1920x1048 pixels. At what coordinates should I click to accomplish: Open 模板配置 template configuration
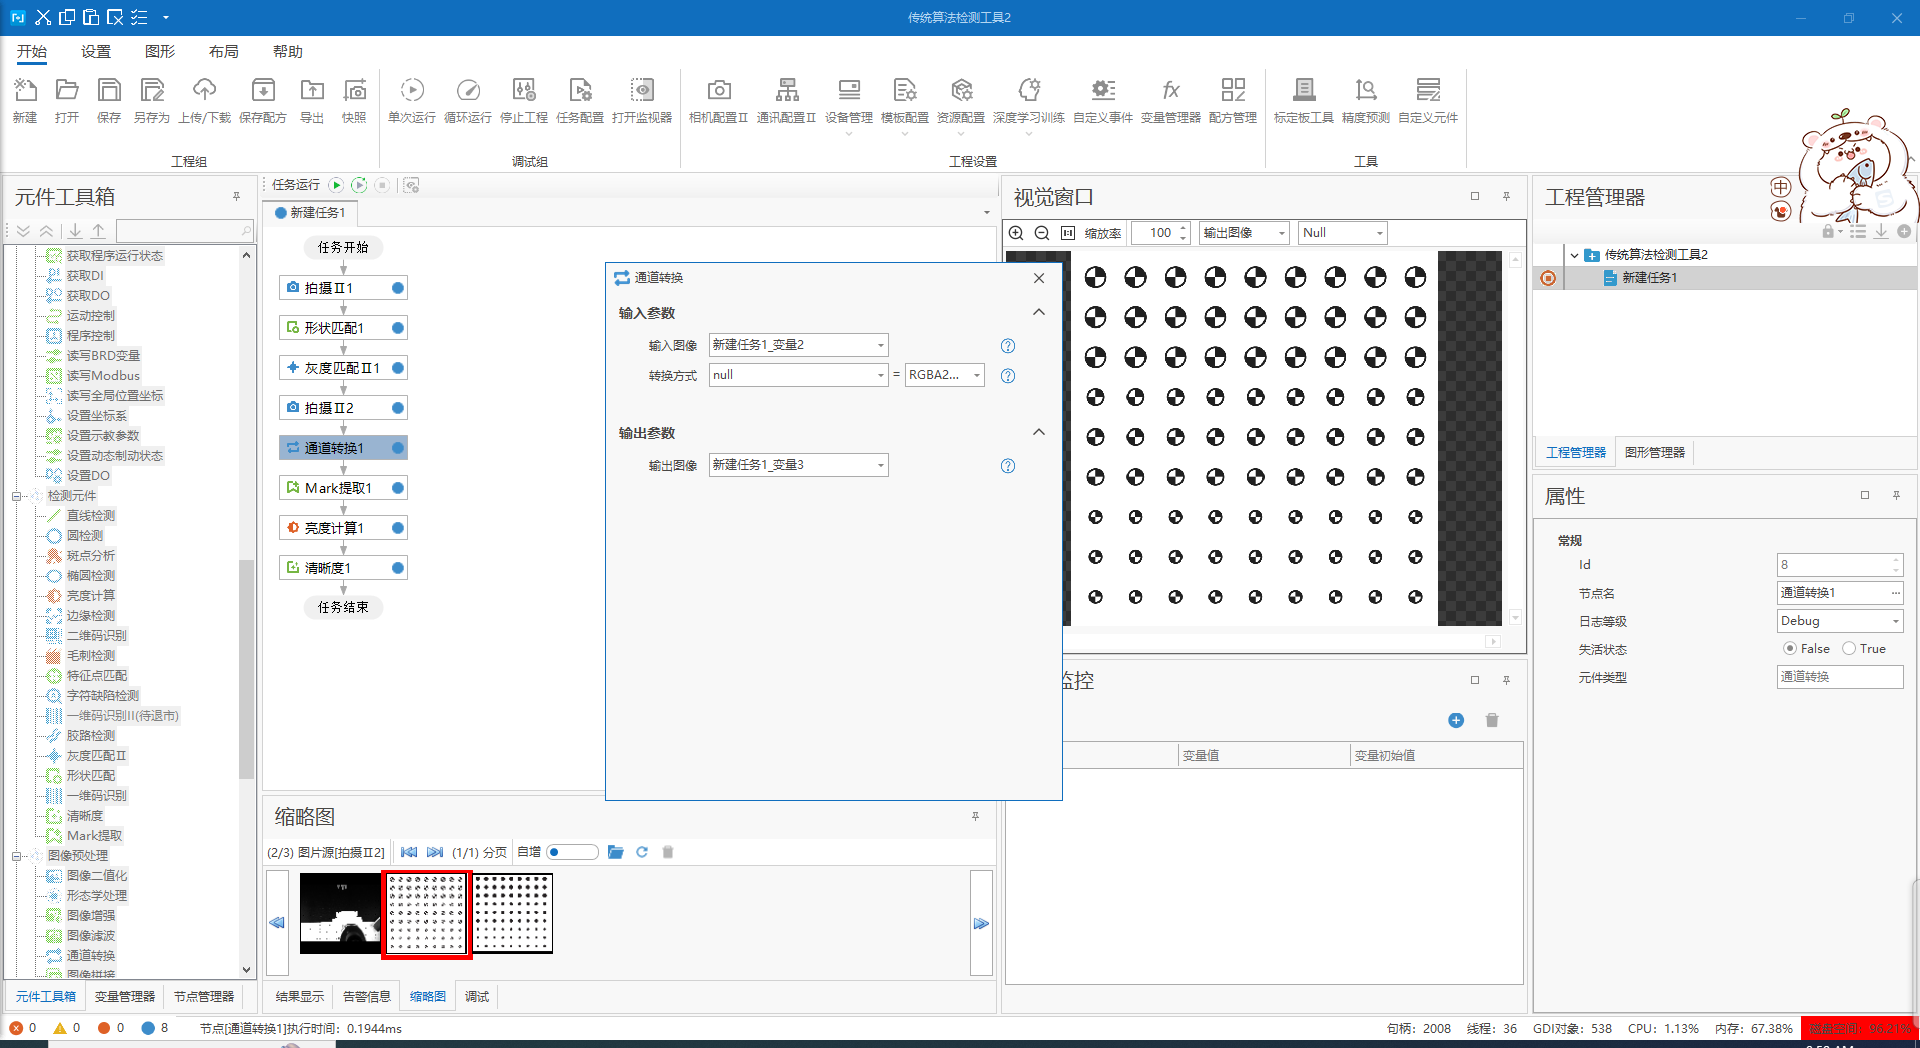905,100
